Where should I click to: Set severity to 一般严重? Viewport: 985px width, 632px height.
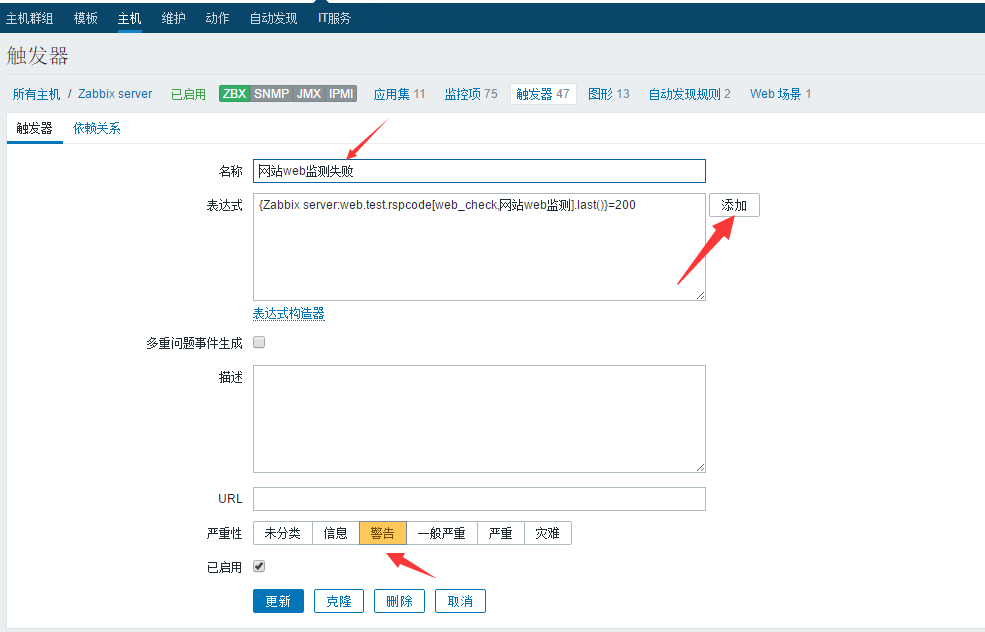[442, 533]
